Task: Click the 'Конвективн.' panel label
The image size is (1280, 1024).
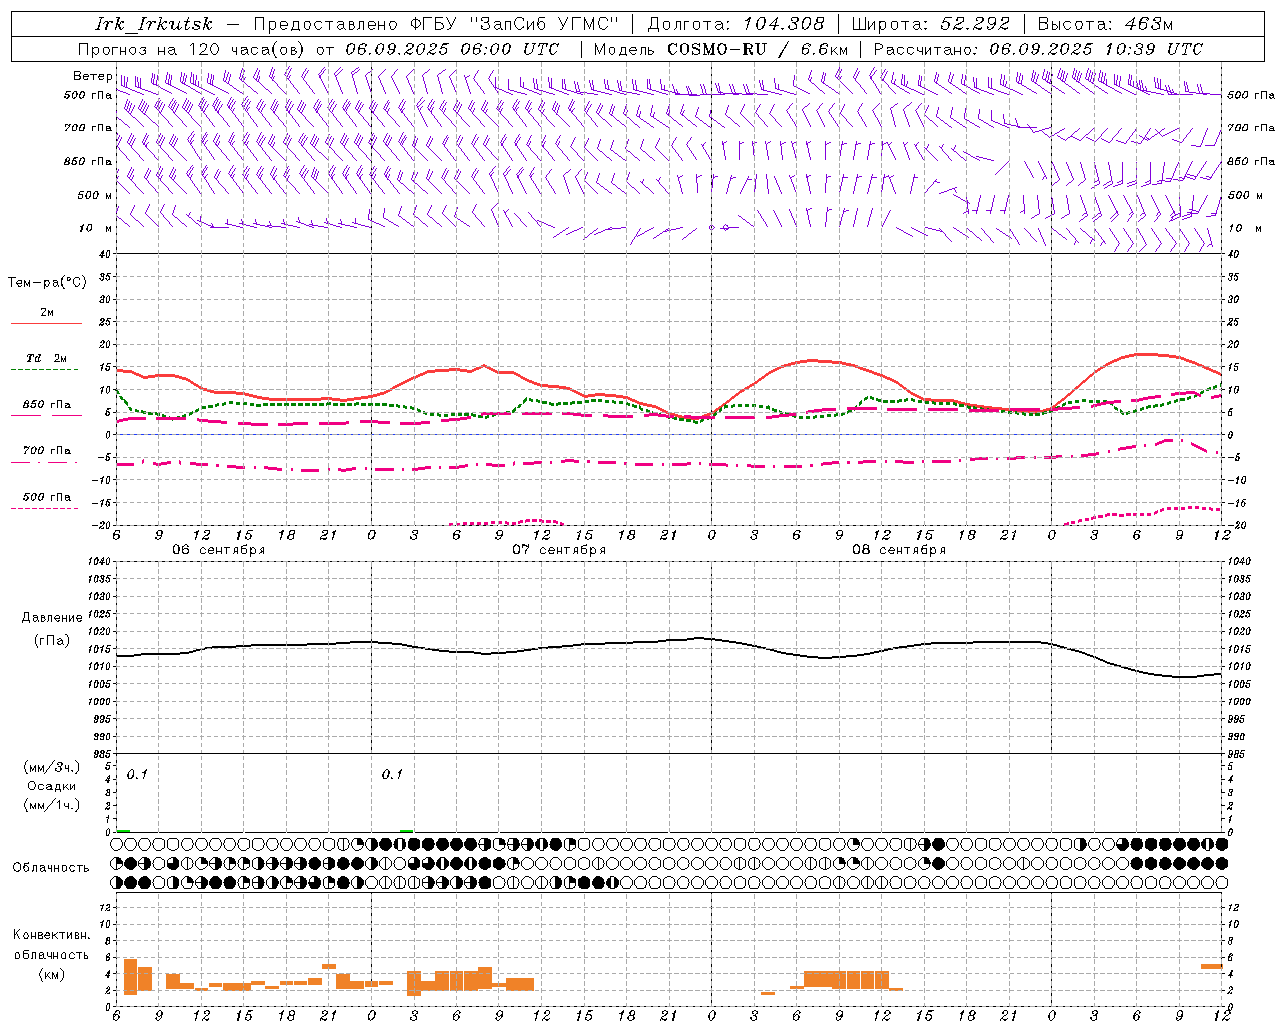Action: tap(51, 935)
